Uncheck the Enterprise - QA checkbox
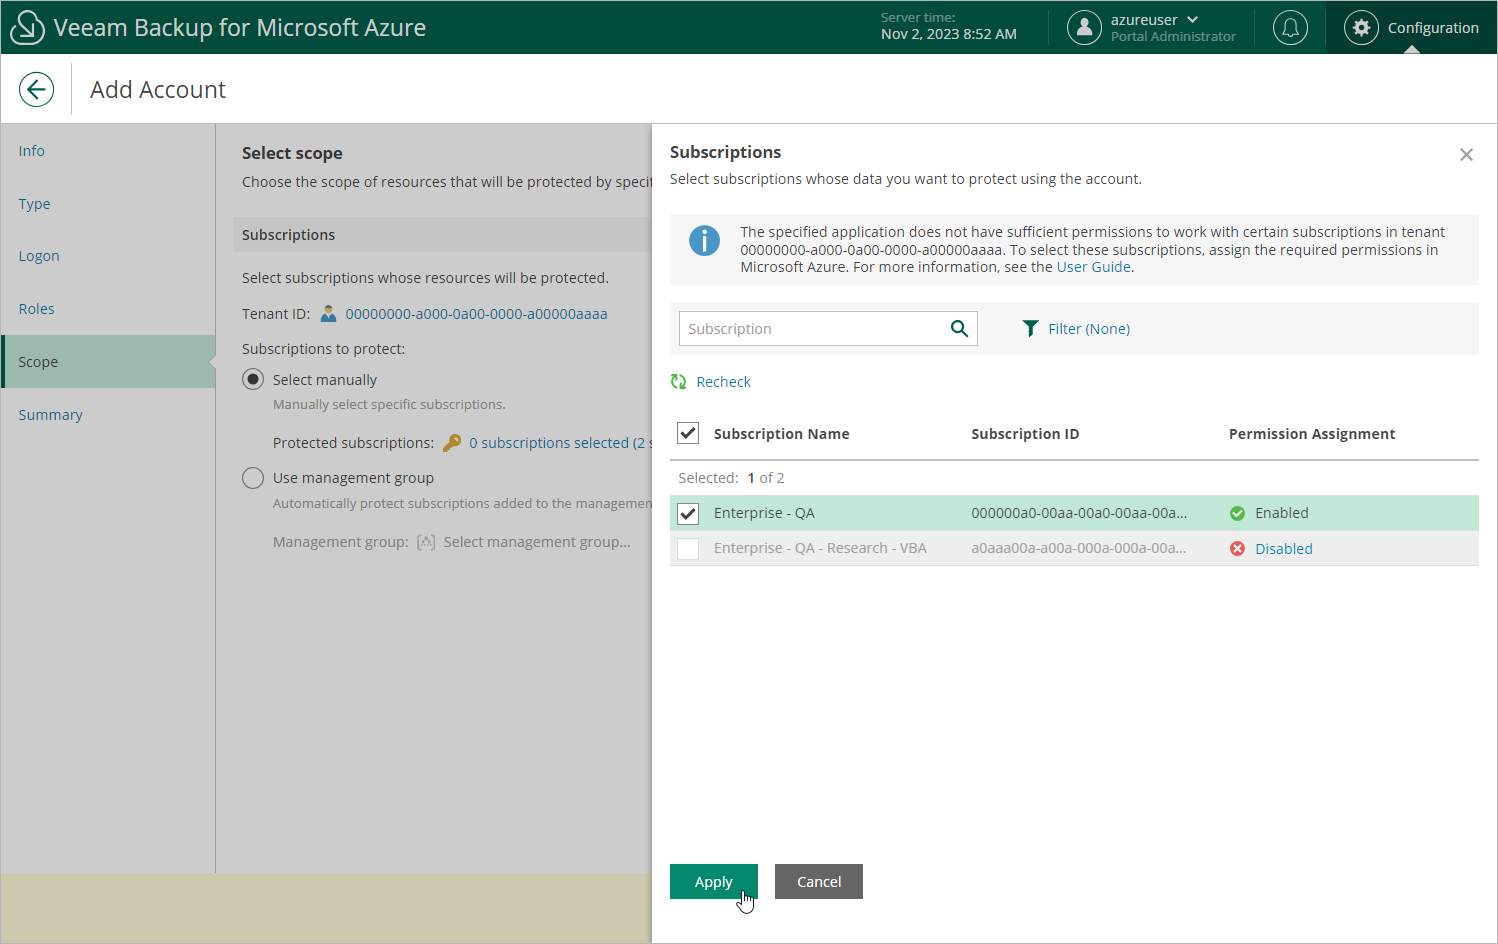 688,513
